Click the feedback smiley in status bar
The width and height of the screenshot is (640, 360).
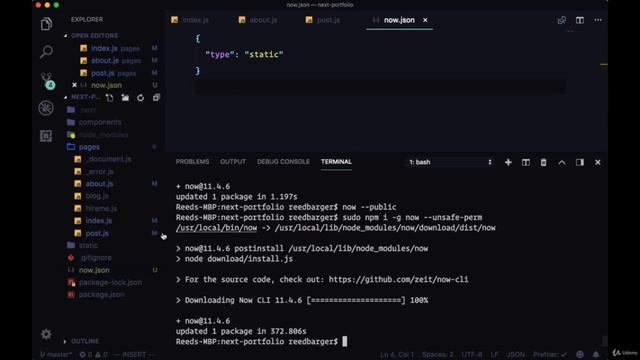[580, 355]
